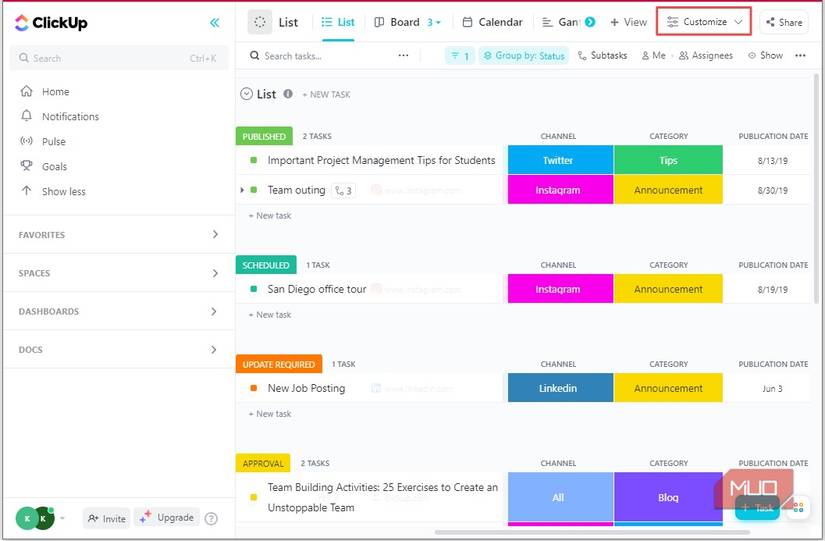
Task: Click the list avatar icon beside List title
Action: [x=260, y=22]
